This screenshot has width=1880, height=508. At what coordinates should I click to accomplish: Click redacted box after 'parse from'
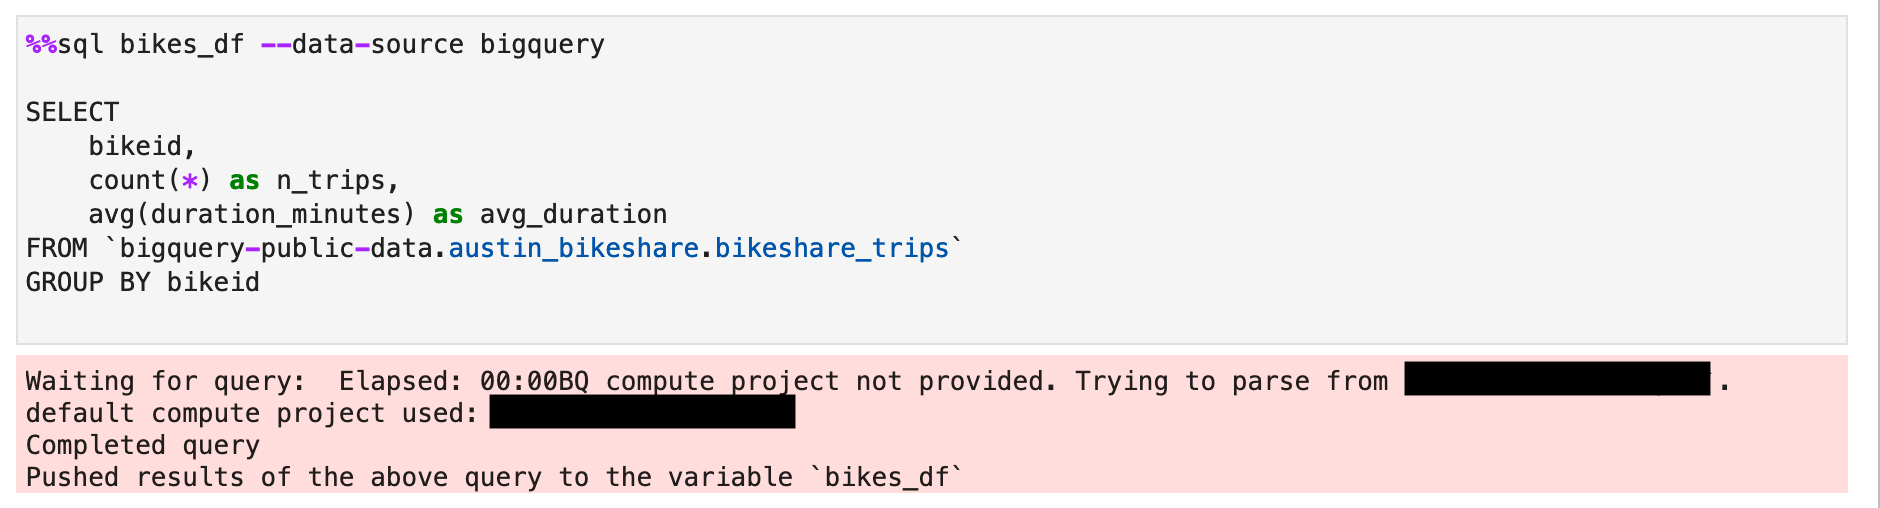(x=1557, y=379)
